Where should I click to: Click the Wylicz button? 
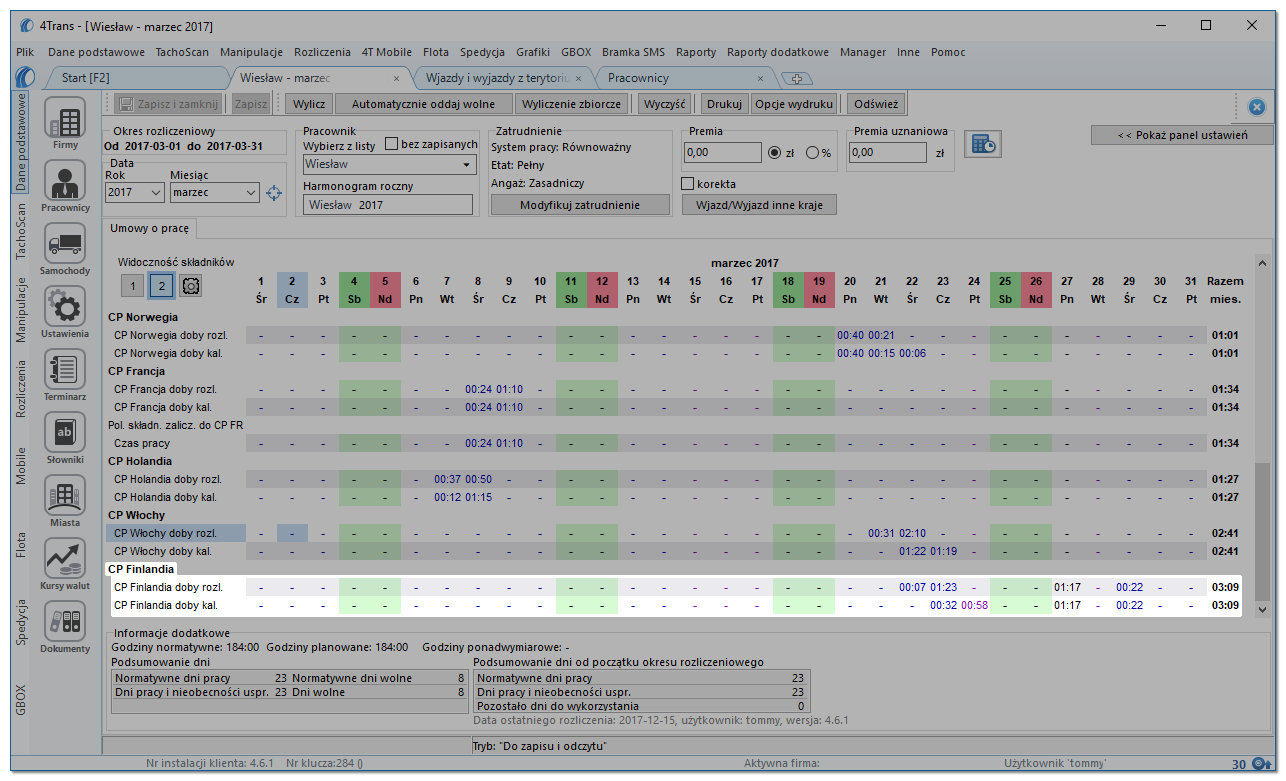coord(310,103)
